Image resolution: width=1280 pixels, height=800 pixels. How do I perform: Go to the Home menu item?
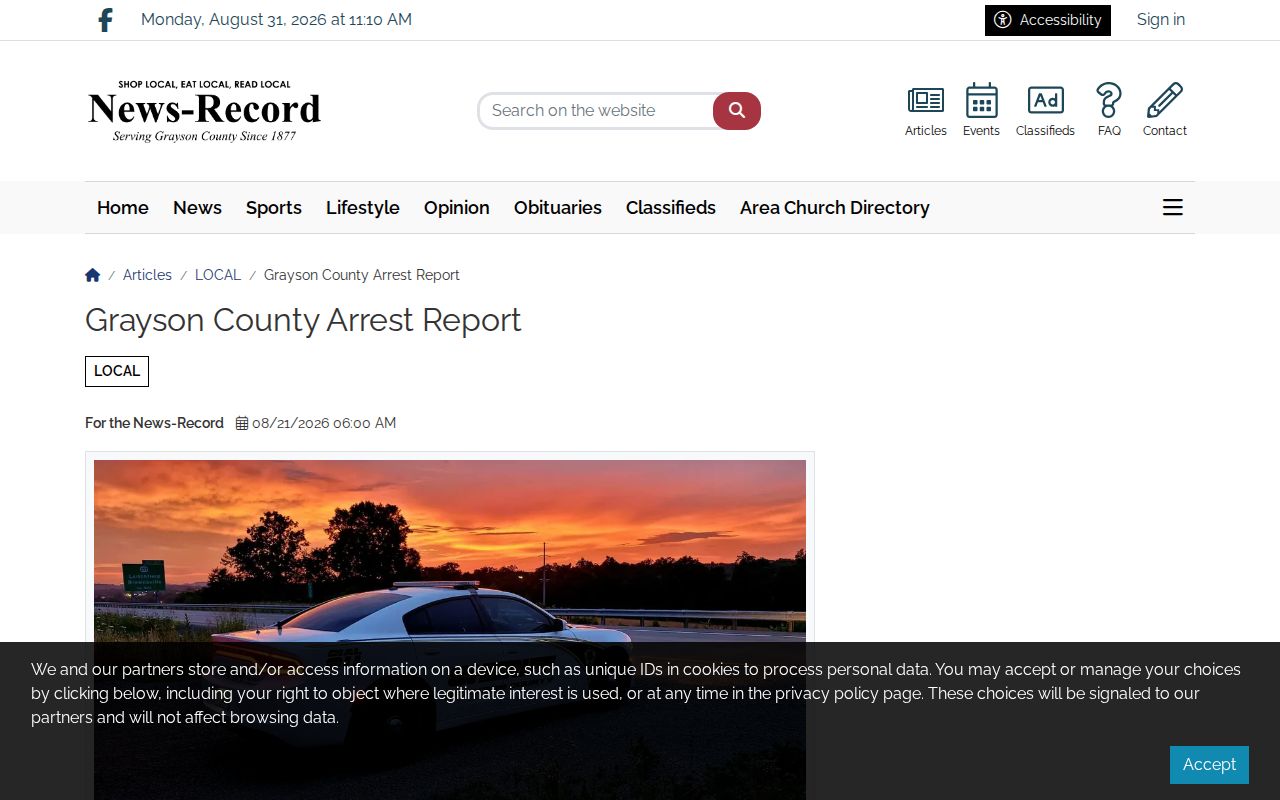tap(123, 208)
